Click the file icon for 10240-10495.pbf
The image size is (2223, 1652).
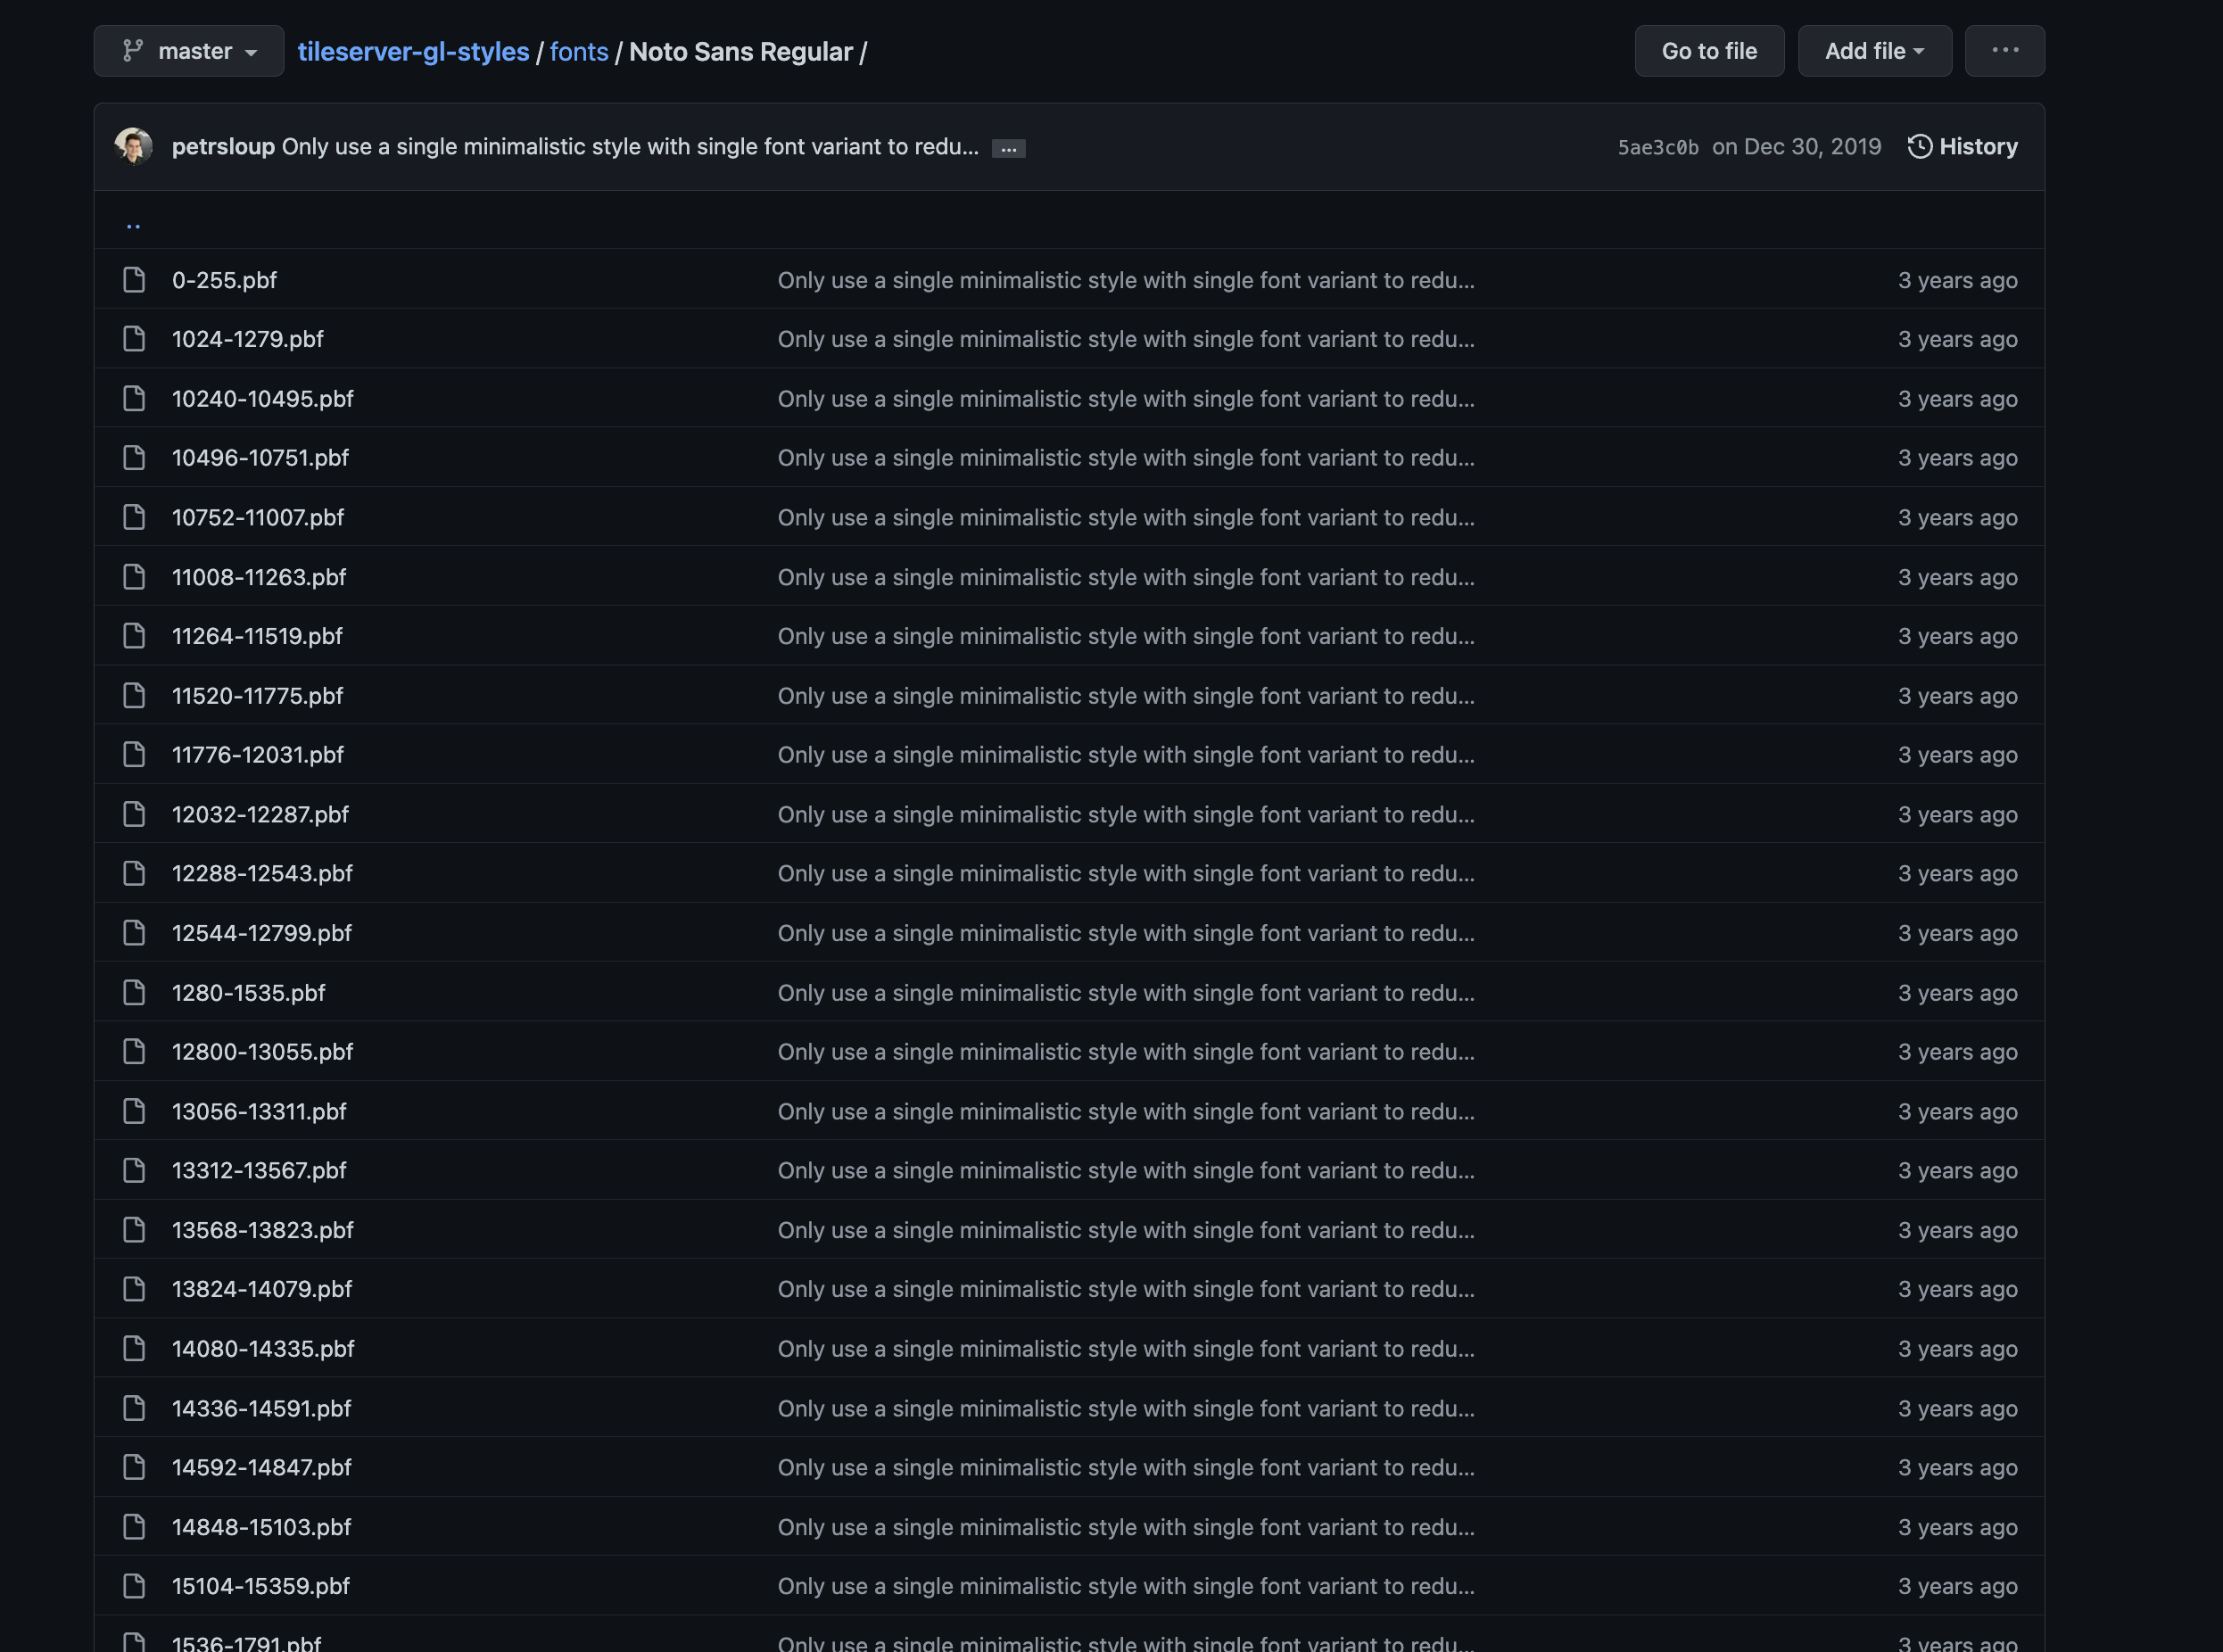(134, 399)
